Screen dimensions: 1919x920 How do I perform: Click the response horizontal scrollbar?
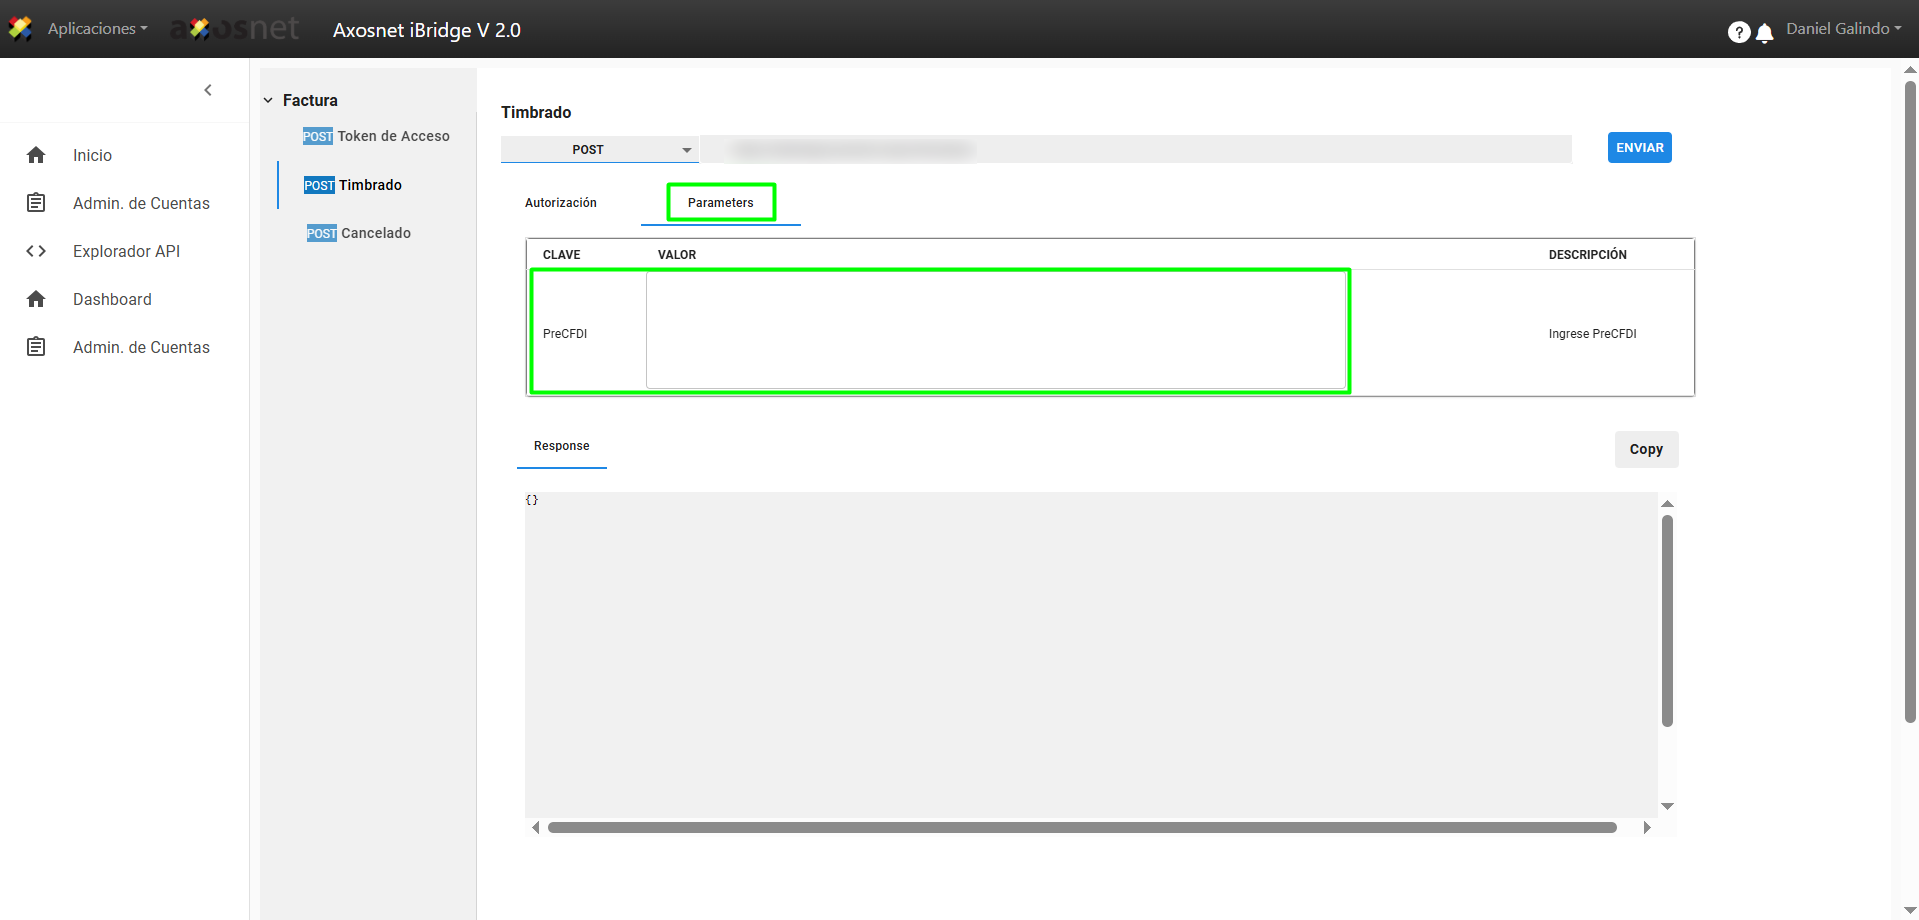1081,828
